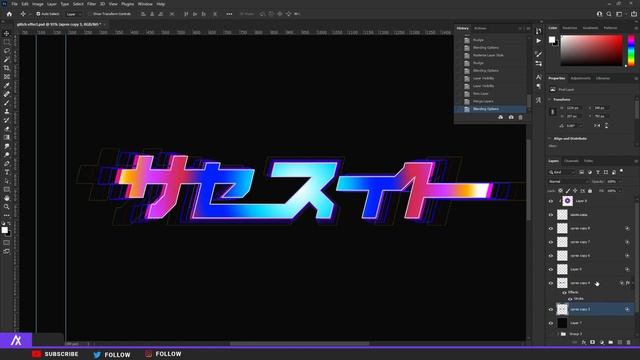Add layer style fx at Layers bottom

click(x=584, y=342)
